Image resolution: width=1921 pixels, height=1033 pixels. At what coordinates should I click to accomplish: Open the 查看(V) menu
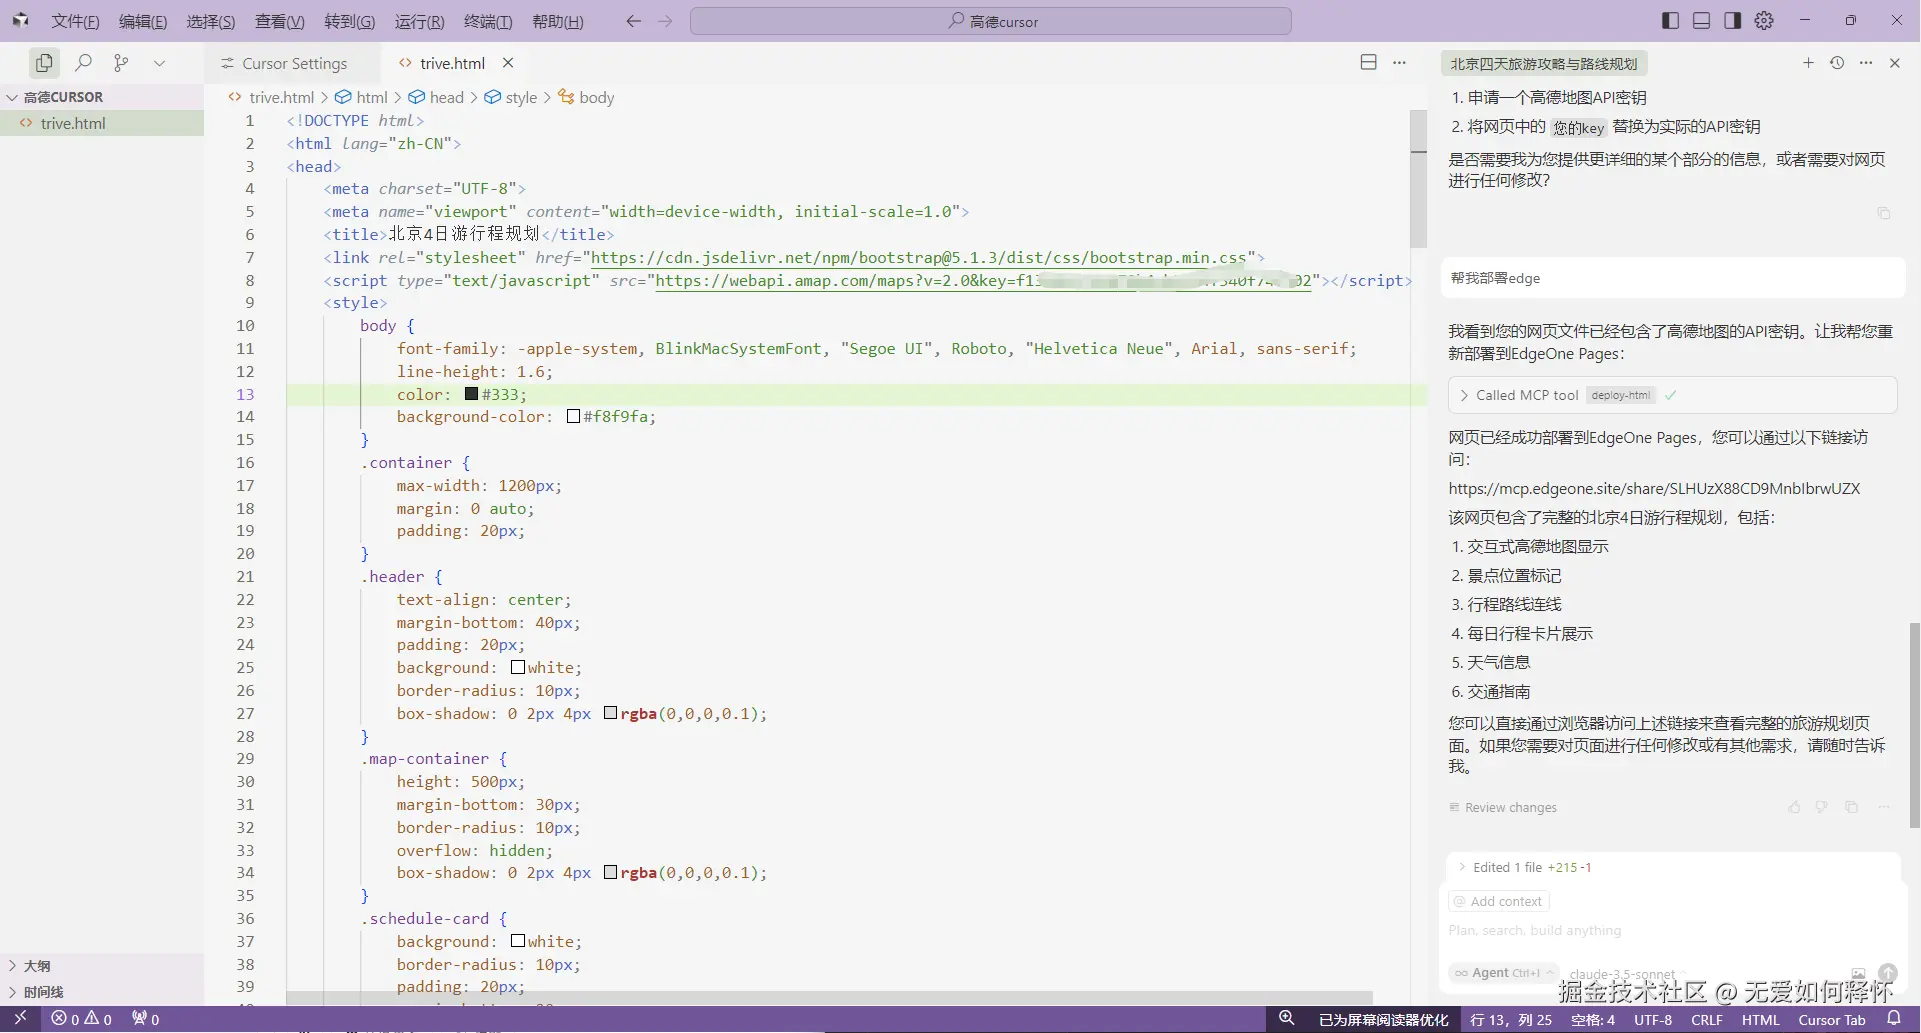coord(279,21)
